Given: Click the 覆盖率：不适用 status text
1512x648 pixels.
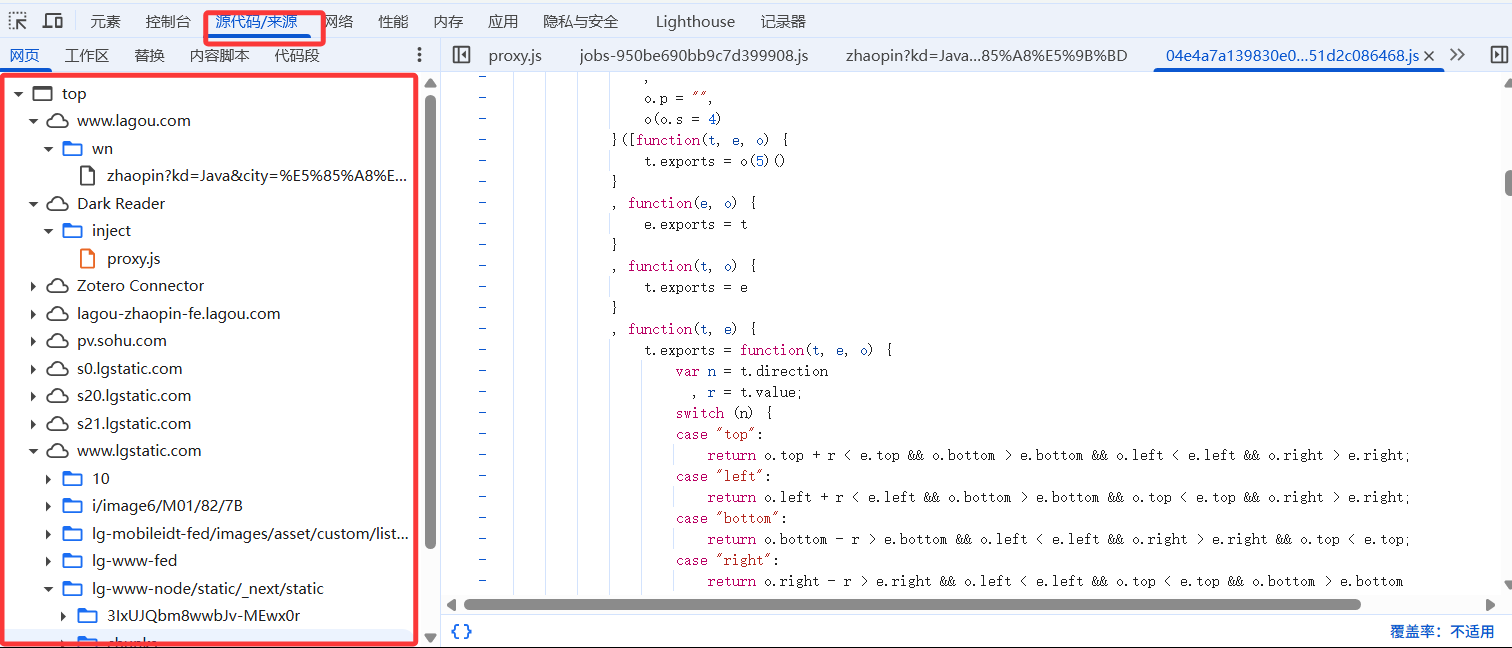Looking at the screenshot, I should point(1441,631).
